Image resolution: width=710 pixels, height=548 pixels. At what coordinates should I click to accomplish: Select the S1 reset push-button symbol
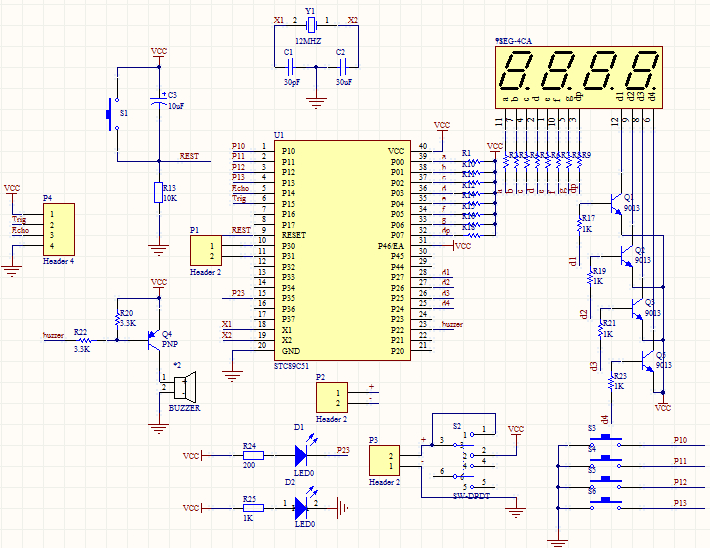[112, 114]
